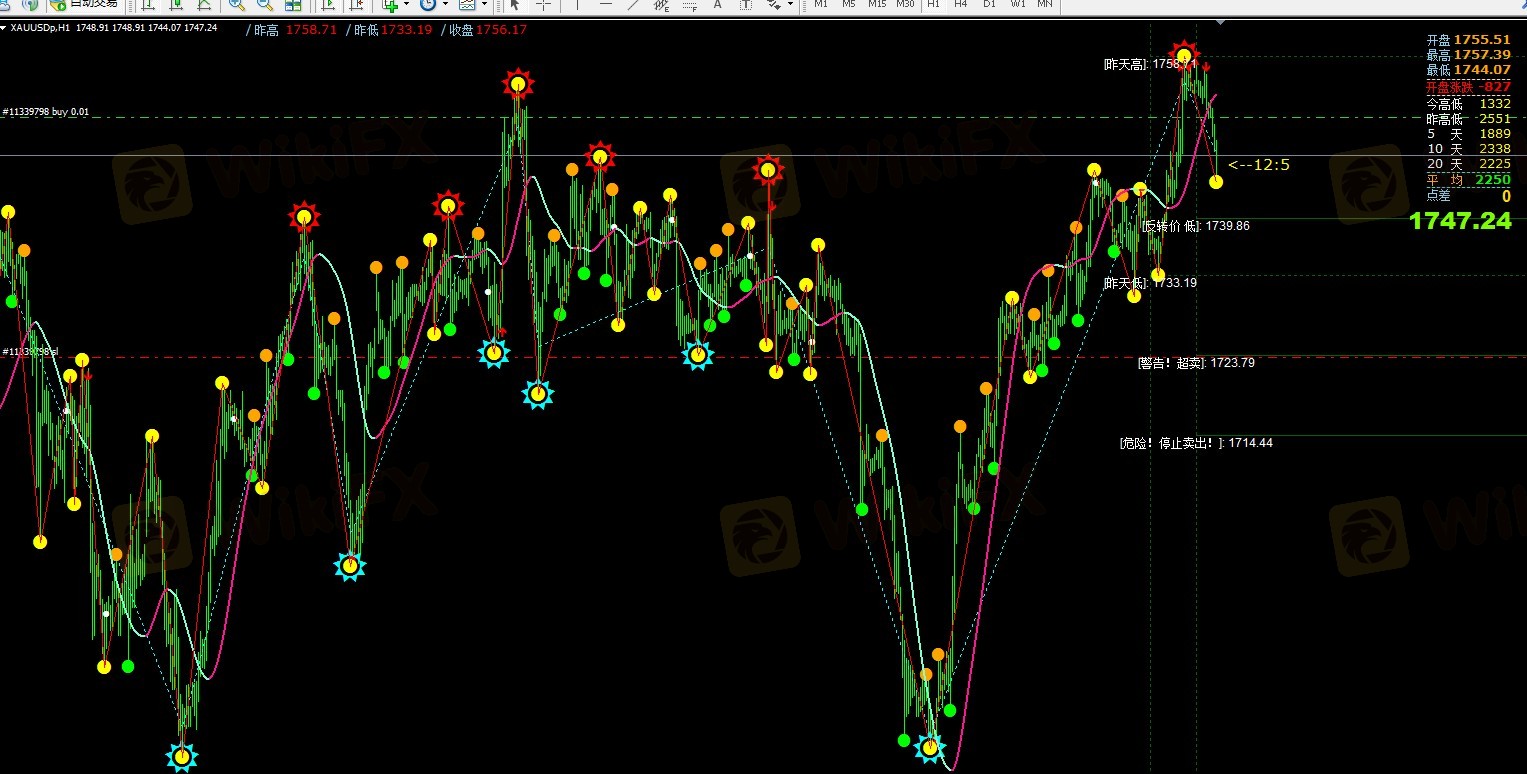Toggle the chart shift button
Image resolution: width=1527 pixels, height=774 pixels.
(356, 5)
